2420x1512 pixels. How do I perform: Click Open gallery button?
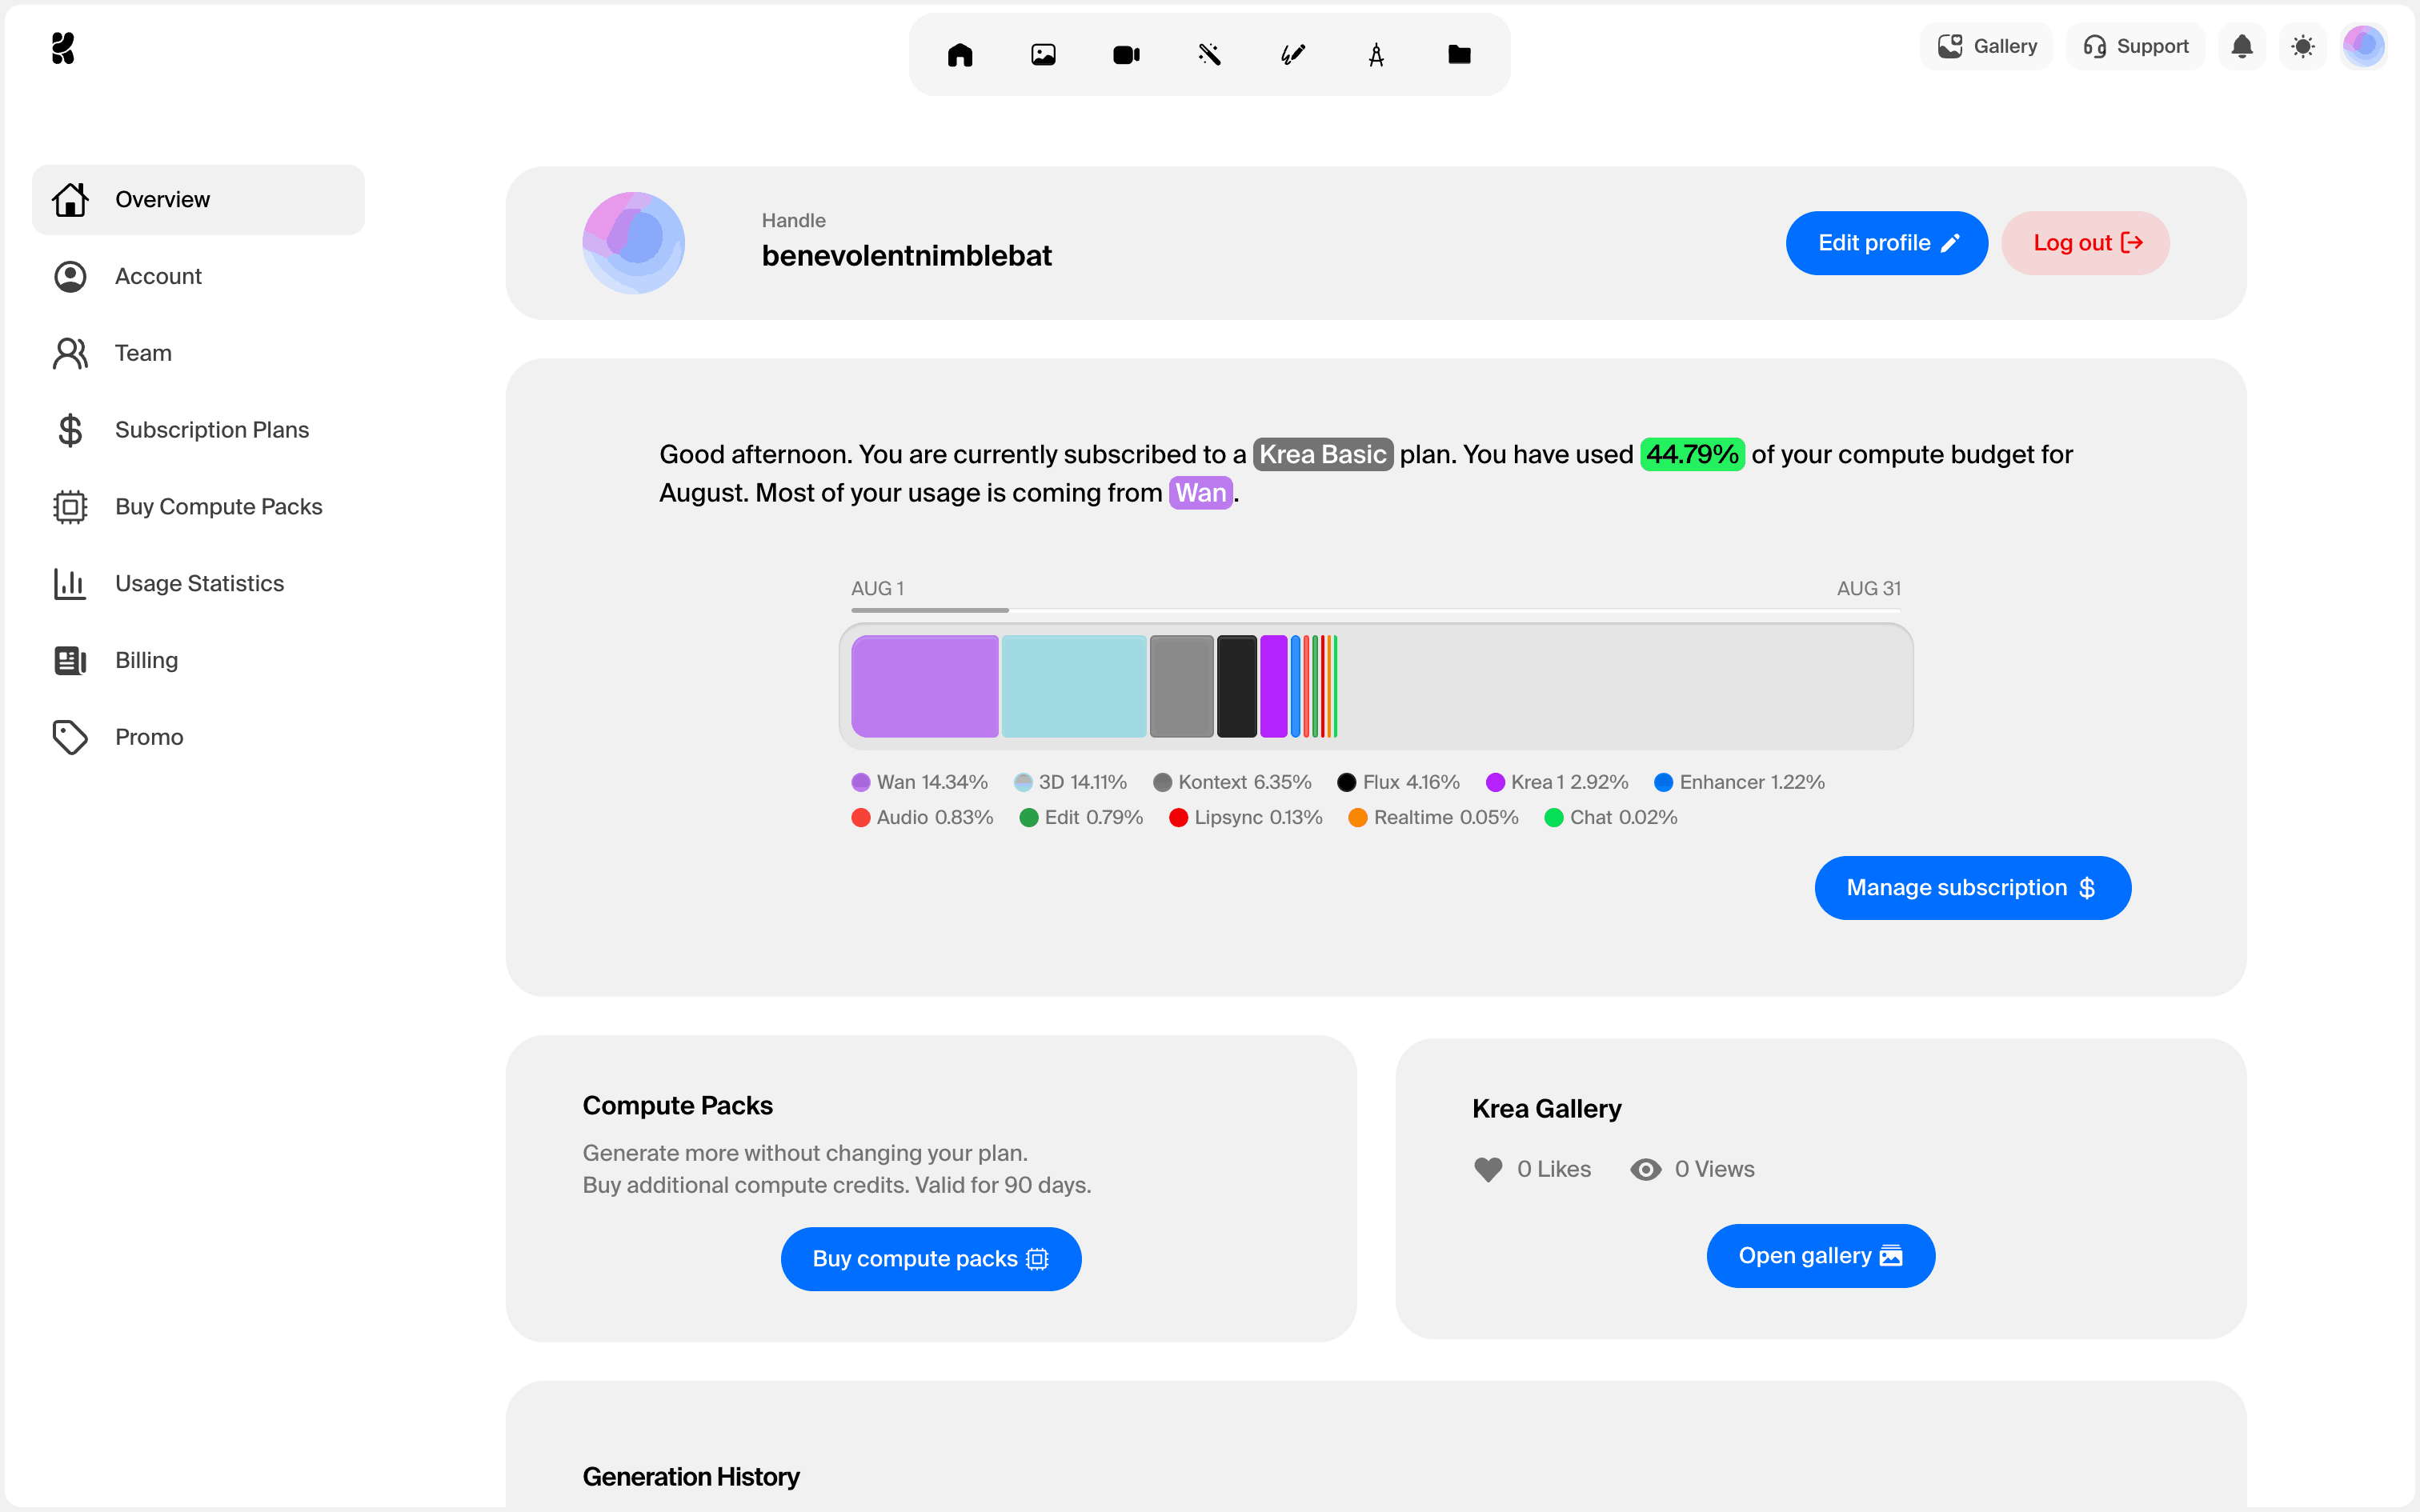tap(1819, 1256)
